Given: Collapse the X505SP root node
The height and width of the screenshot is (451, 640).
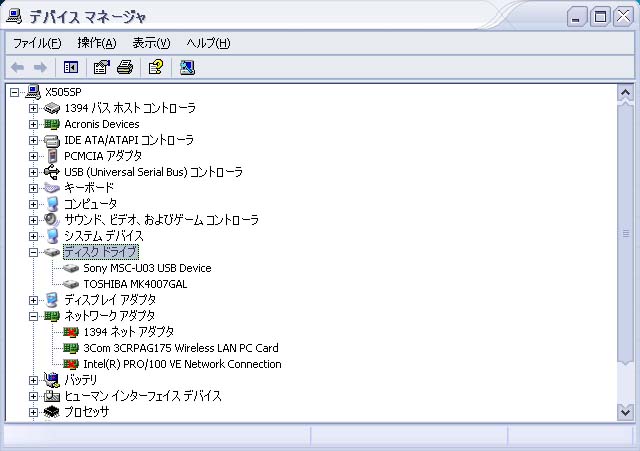Looking at the screenshot, I should click(14, 92).
